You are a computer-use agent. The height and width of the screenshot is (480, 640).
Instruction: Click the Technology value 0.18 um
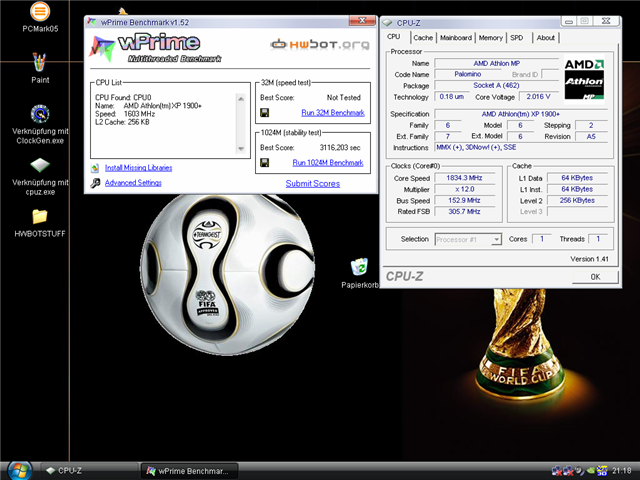451,97
